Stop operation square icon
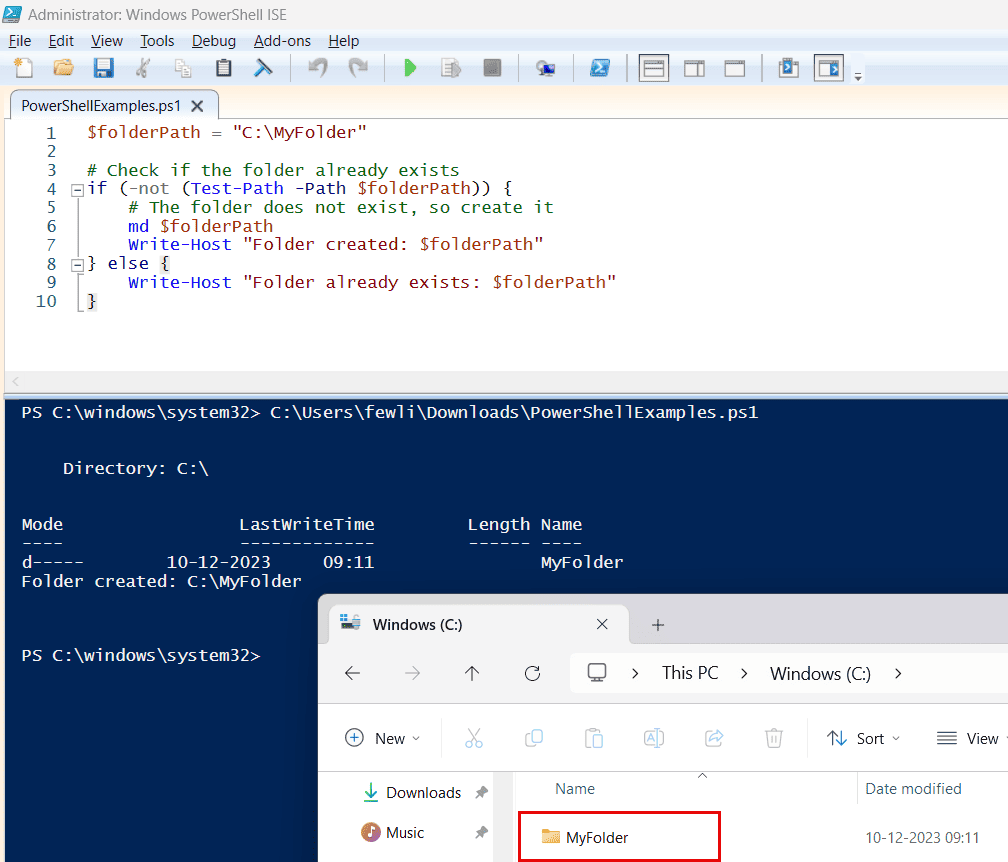The width and height of the screenshot is (1008, 862). click(492, 67)
